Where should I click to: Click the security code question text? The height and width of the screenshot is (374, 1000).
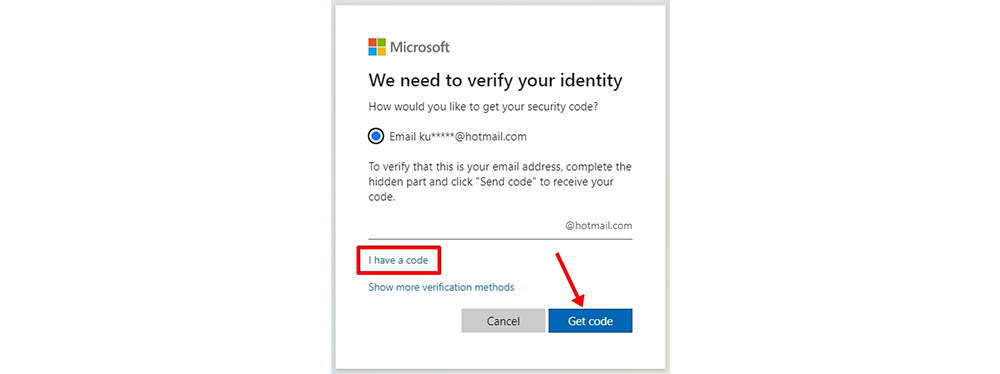[x=483, y=108]
